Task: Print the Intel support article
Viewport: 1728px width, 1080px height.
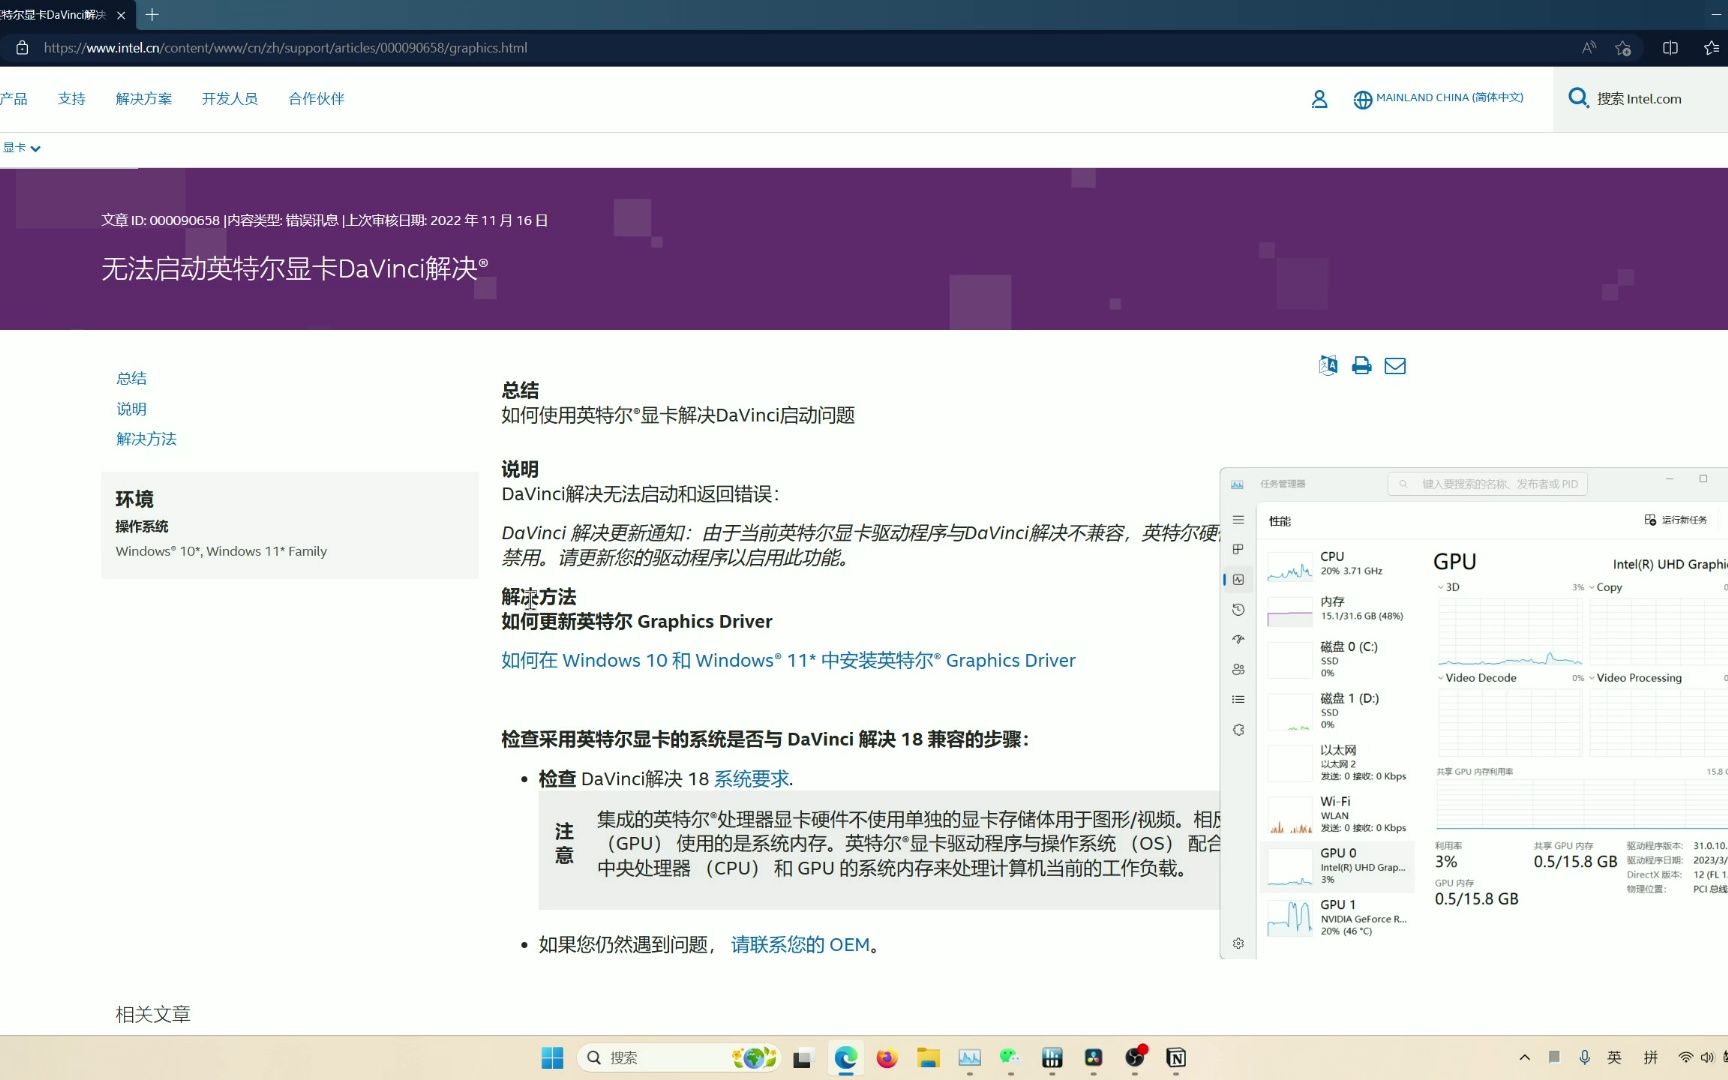Action: 1360,365
